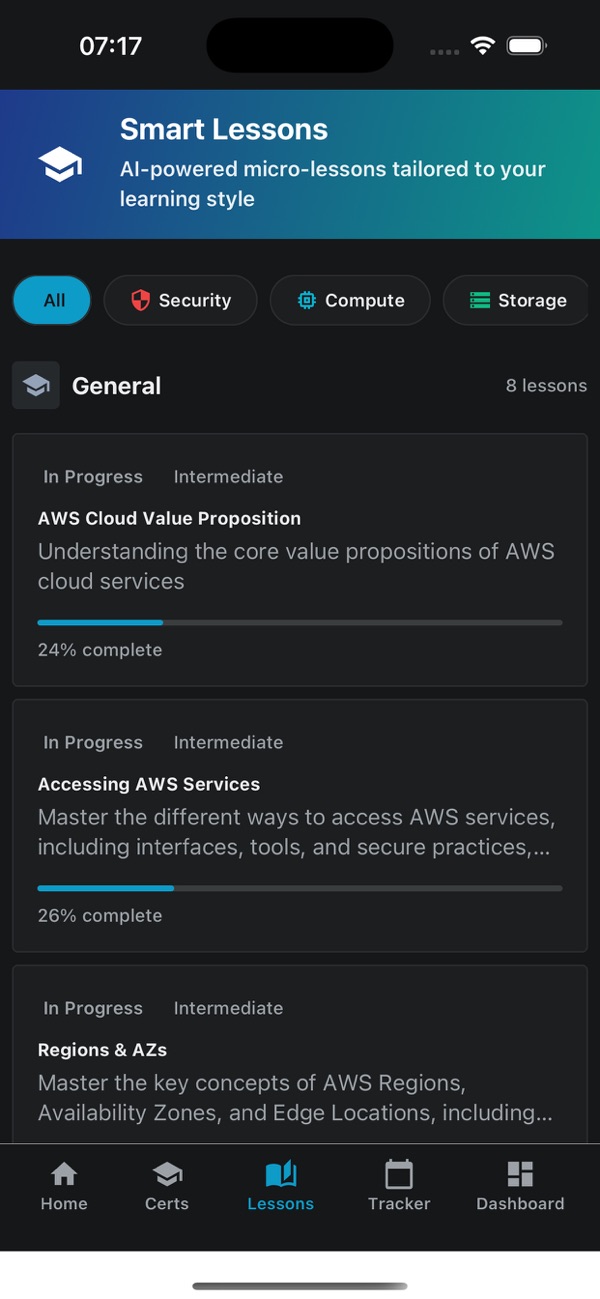Open the Accessing AWS Services lesson

[300, 815]
